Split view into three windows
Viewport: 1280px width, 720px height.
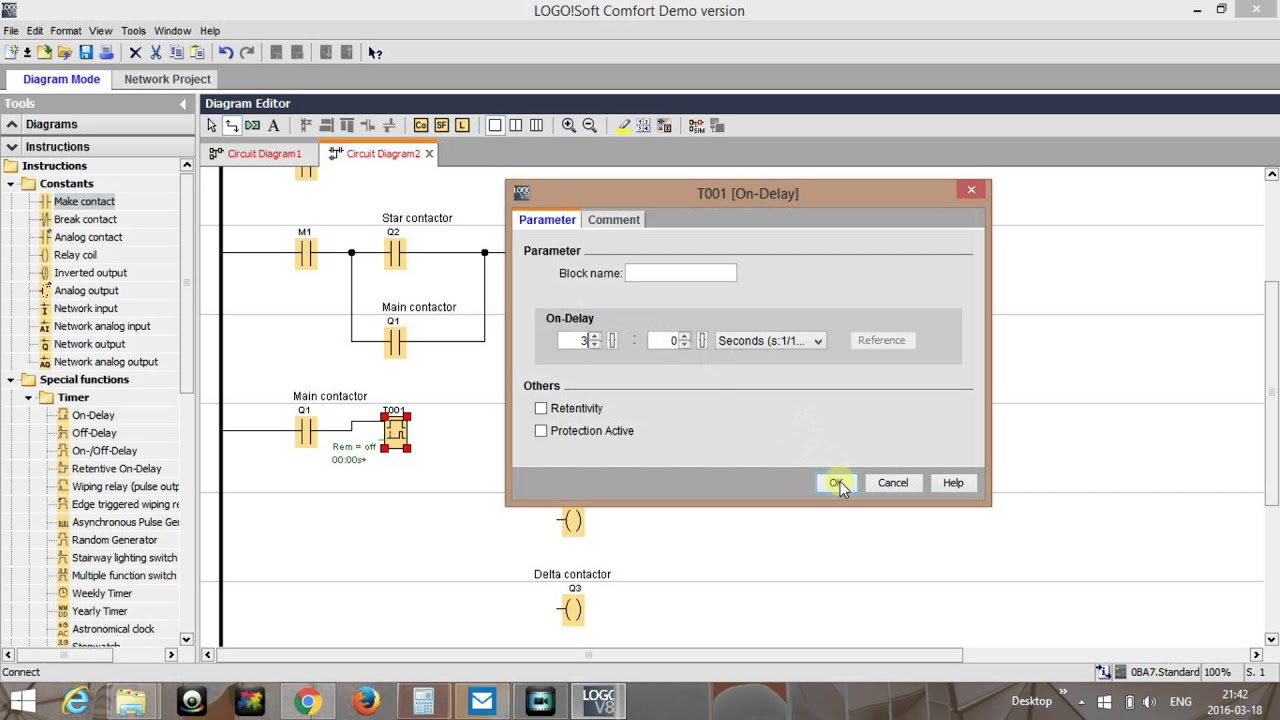[x=536, y=125]
